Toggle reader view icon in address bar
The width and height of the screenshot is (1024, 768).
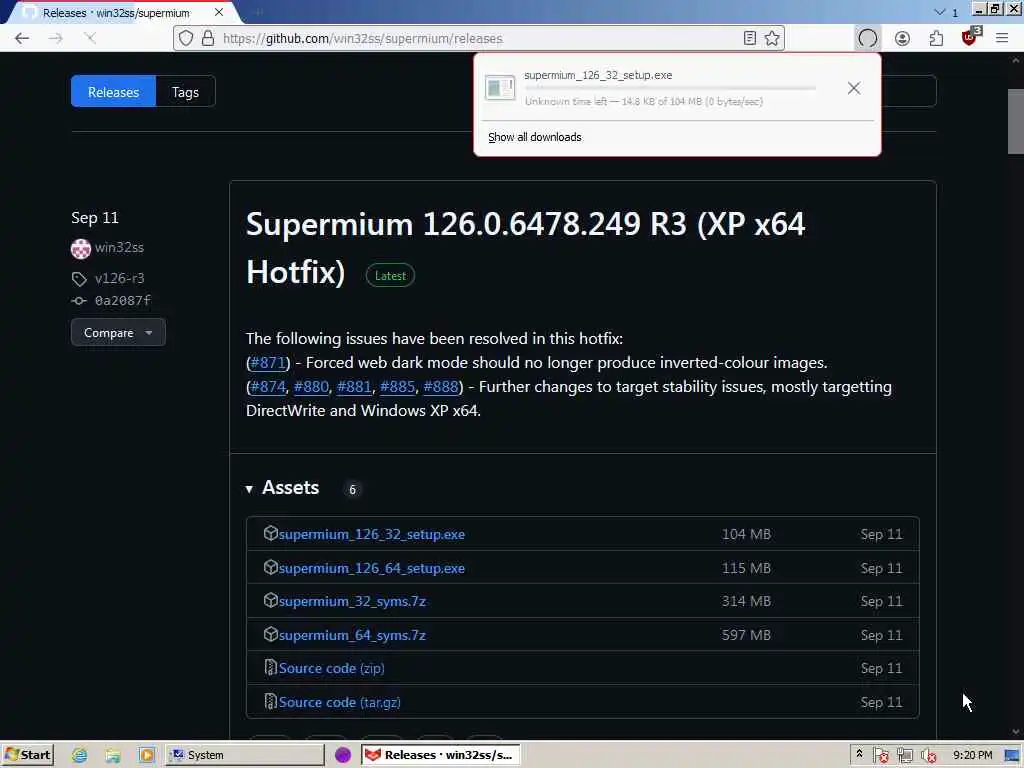(x=750, y=39)
